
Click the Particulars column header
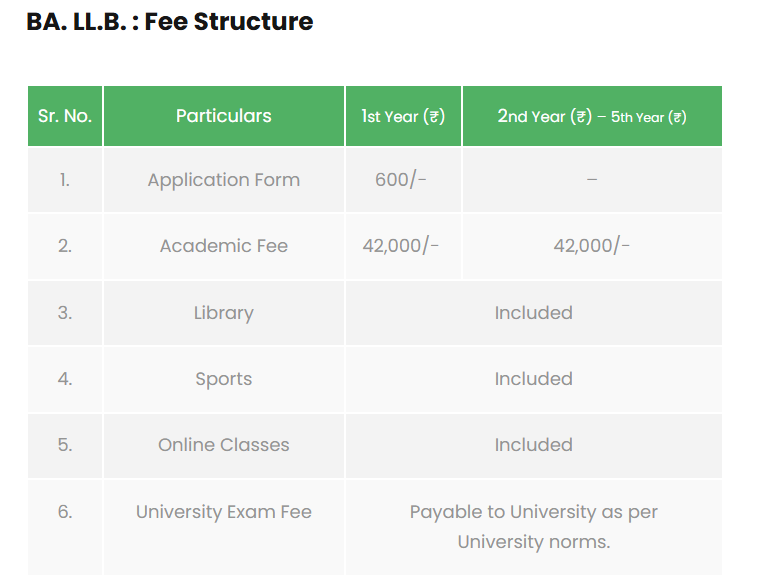tap(224, 116)
